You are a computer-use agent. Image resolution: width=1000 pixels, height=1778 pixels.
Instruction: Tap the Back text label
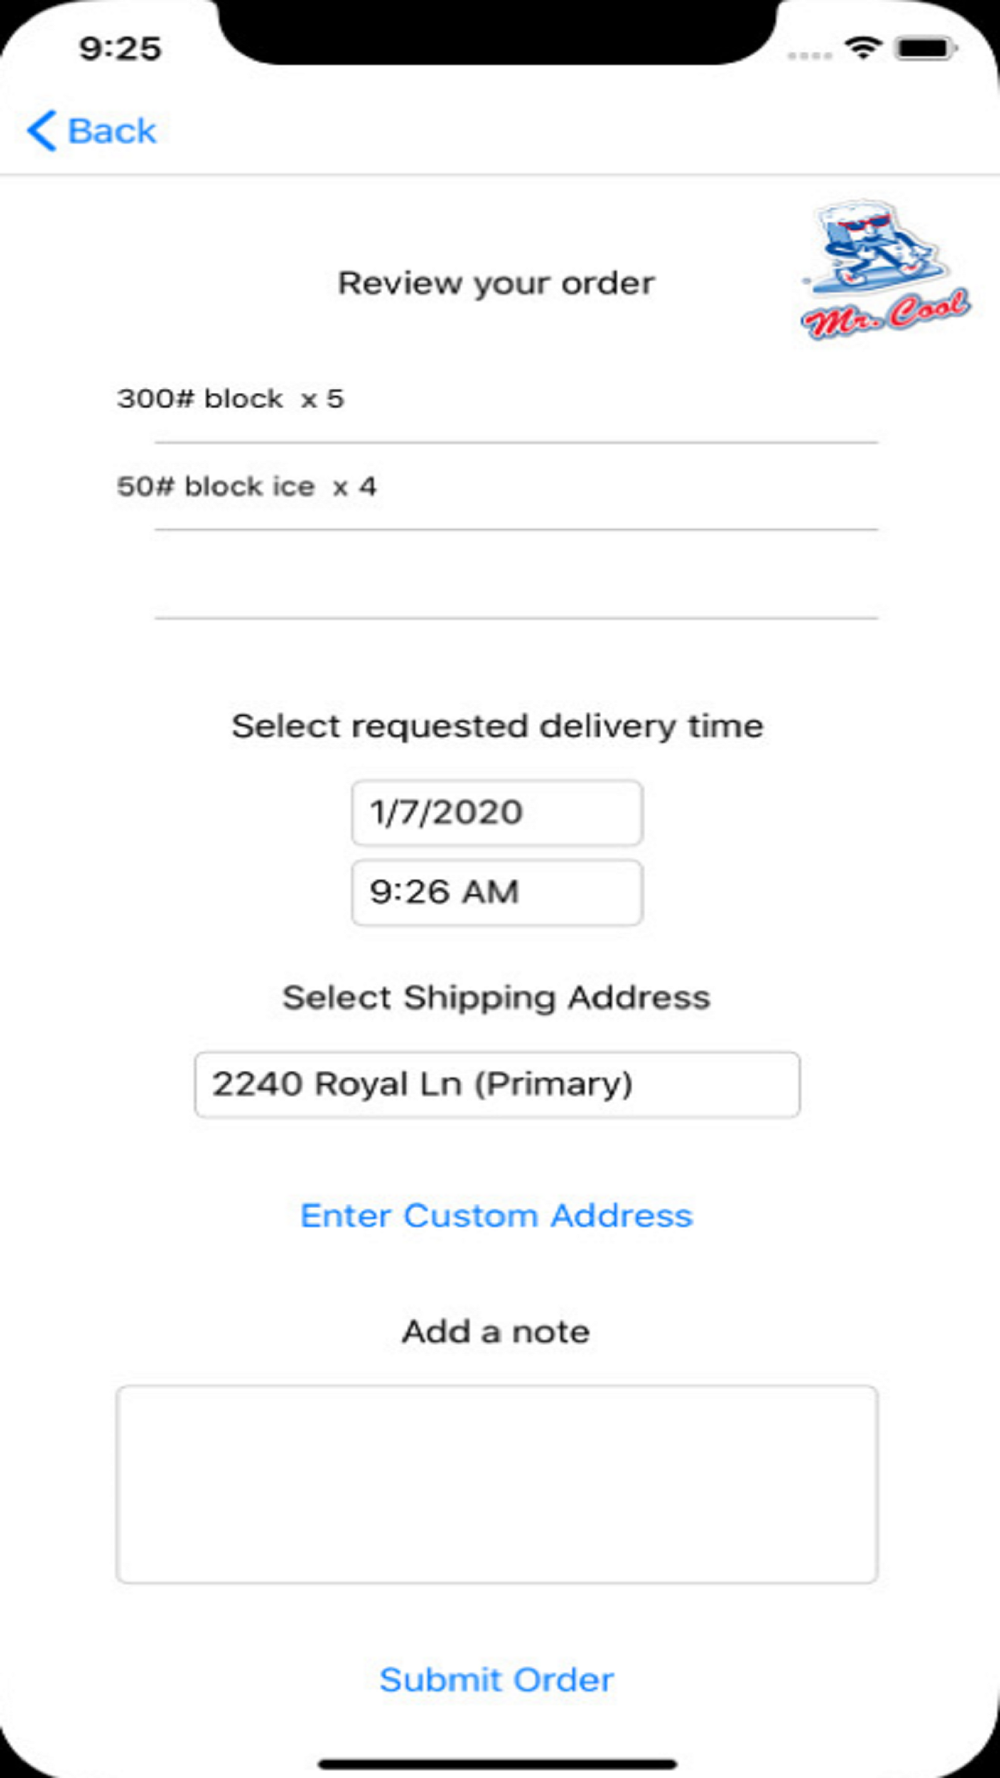click(x=112, y=131)
